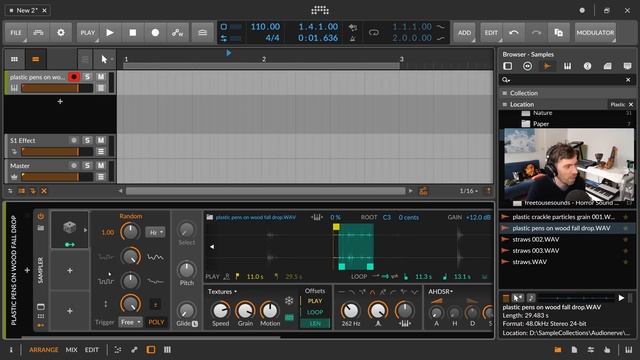Toggle the sampler device power button
This screenshot has height=360, width=640.
click(41, 216)
